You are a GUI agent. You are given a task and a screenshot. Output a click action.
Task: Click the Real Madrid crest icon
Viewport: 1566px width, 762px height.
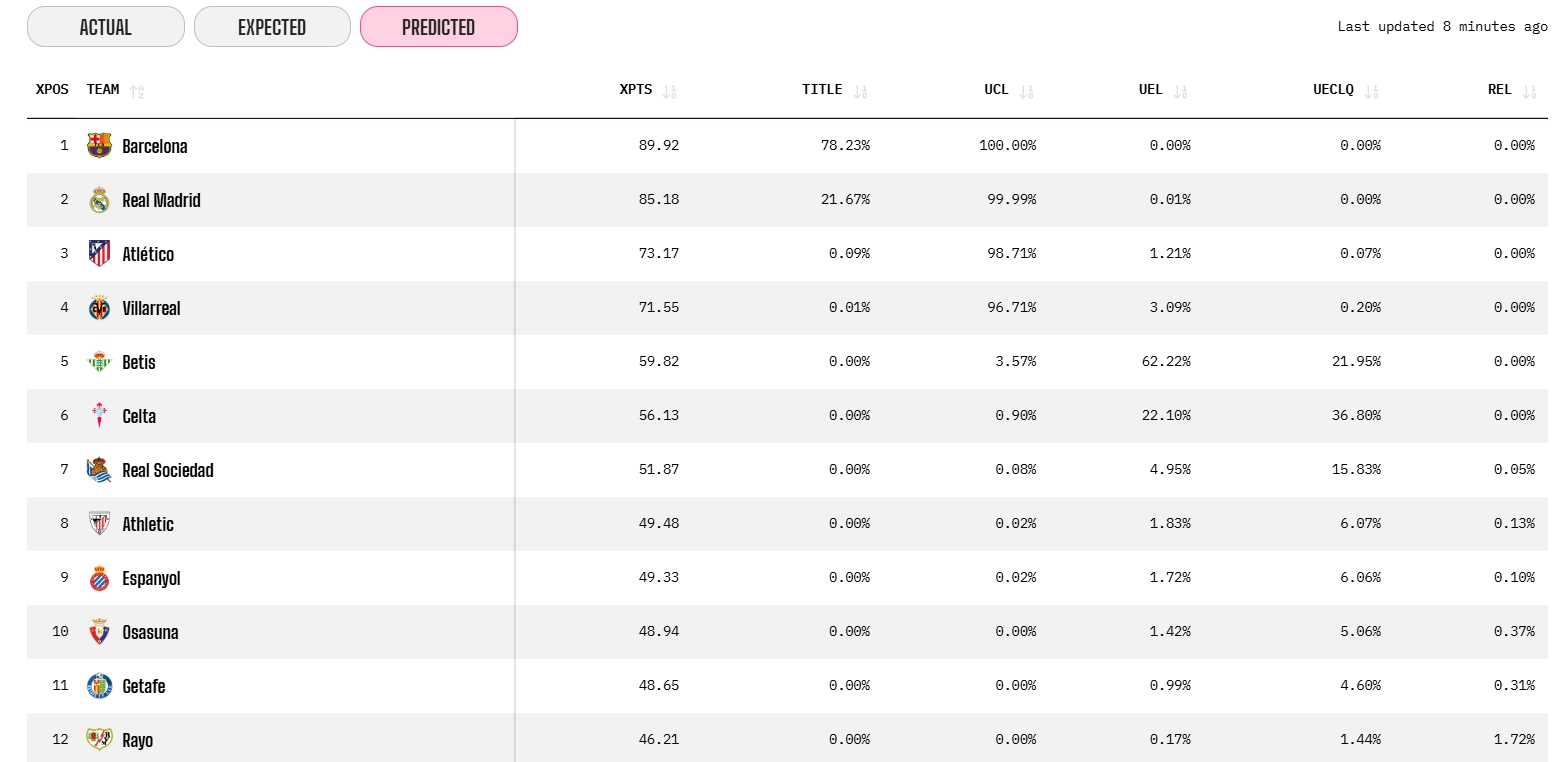(x=99, y=200)
